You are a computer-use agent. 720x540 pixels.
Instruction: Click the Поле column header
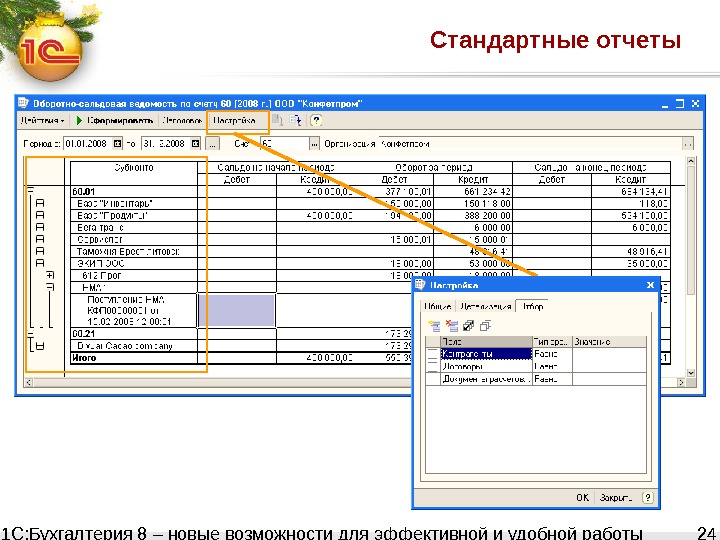click(486, 342)
